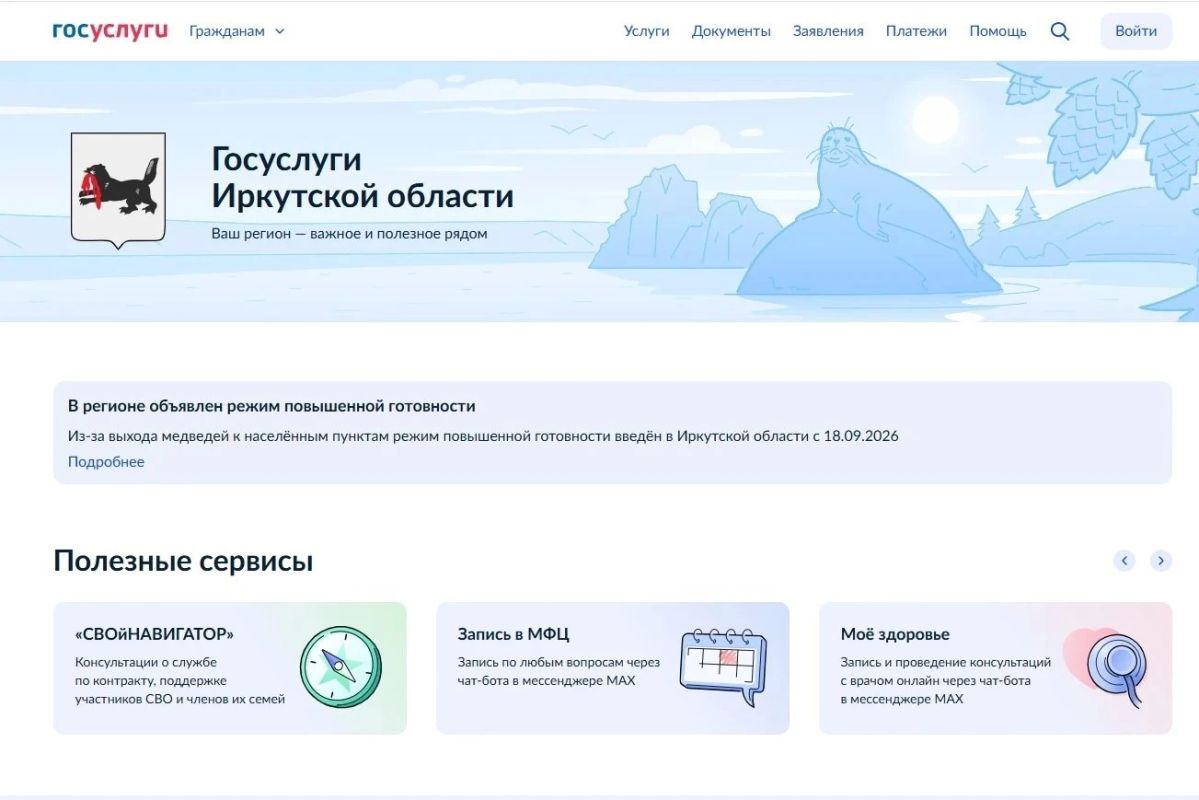
Task: Click alert title about режим повышенной готовности
Action: click(271, 406)
